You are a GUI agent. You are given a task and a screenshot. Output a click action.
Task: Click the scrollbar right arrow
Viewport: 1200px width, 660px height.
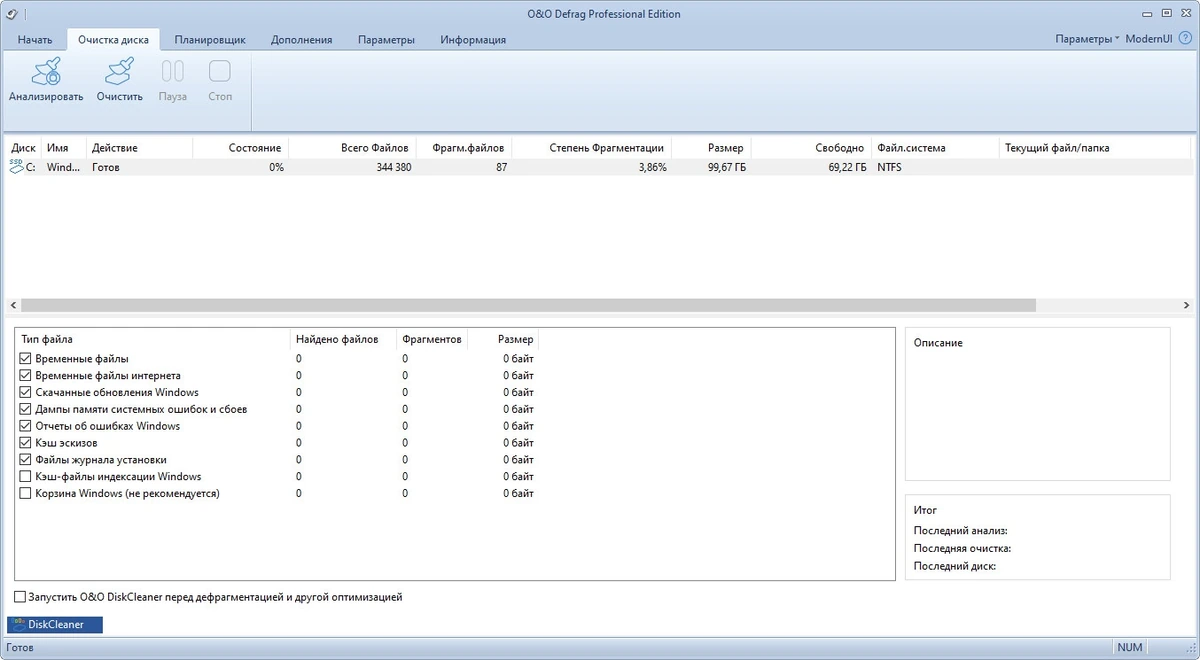1187,305
